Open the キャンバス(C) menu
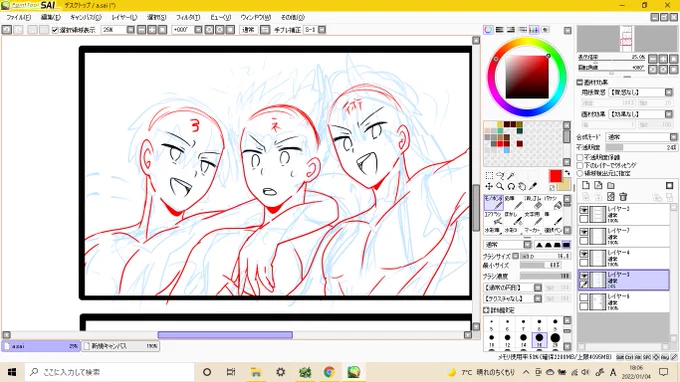The width and height of the screenshot is (680, 382). pyautogui.click(x=85, y=17)
